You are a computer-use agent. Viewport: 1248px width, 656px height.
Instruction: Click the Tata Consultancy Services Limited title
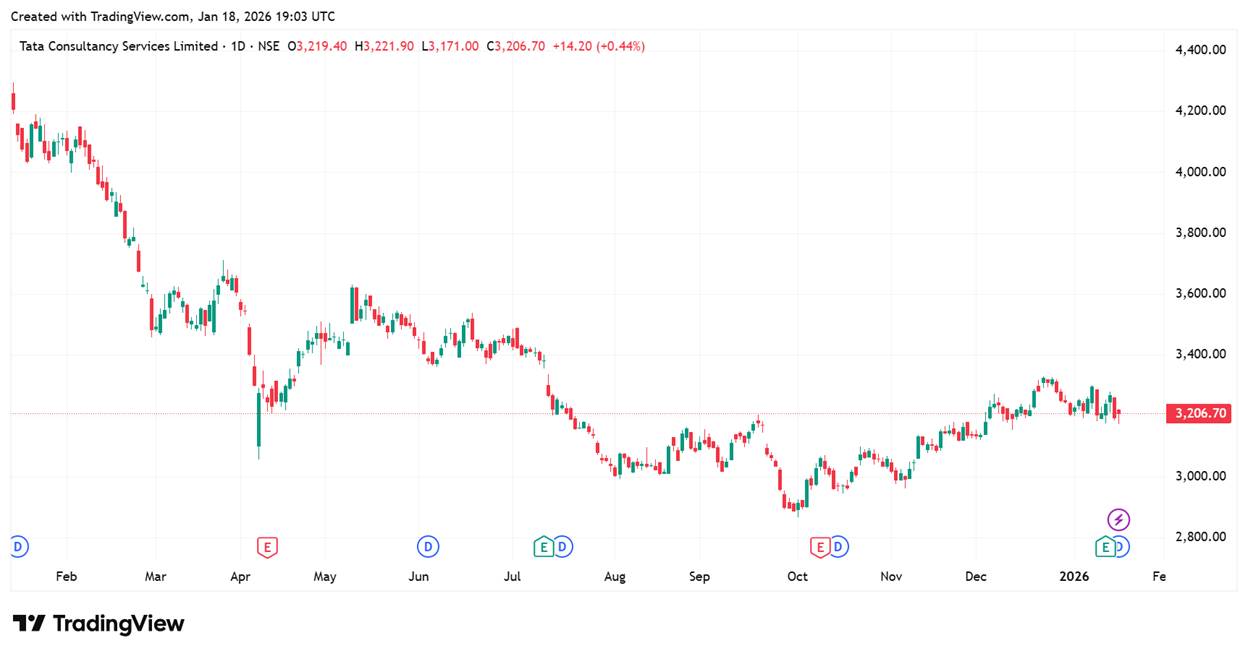click(118, 46)
